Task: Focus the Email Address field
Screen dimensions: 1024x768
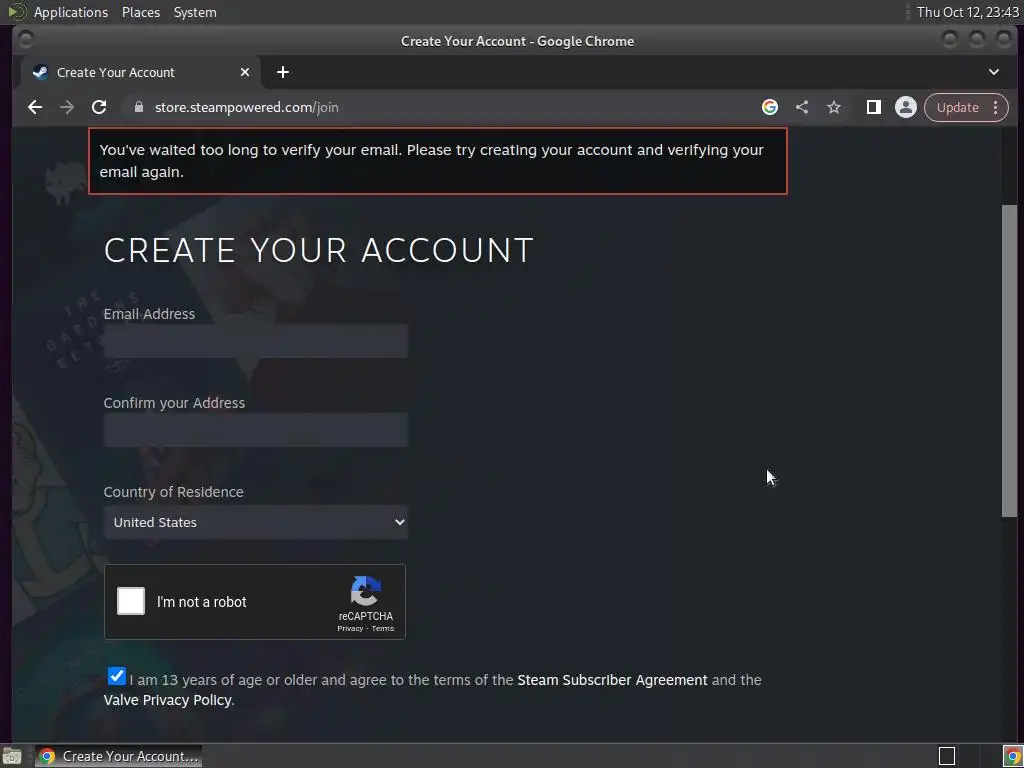Action: (x=255, y=341)
